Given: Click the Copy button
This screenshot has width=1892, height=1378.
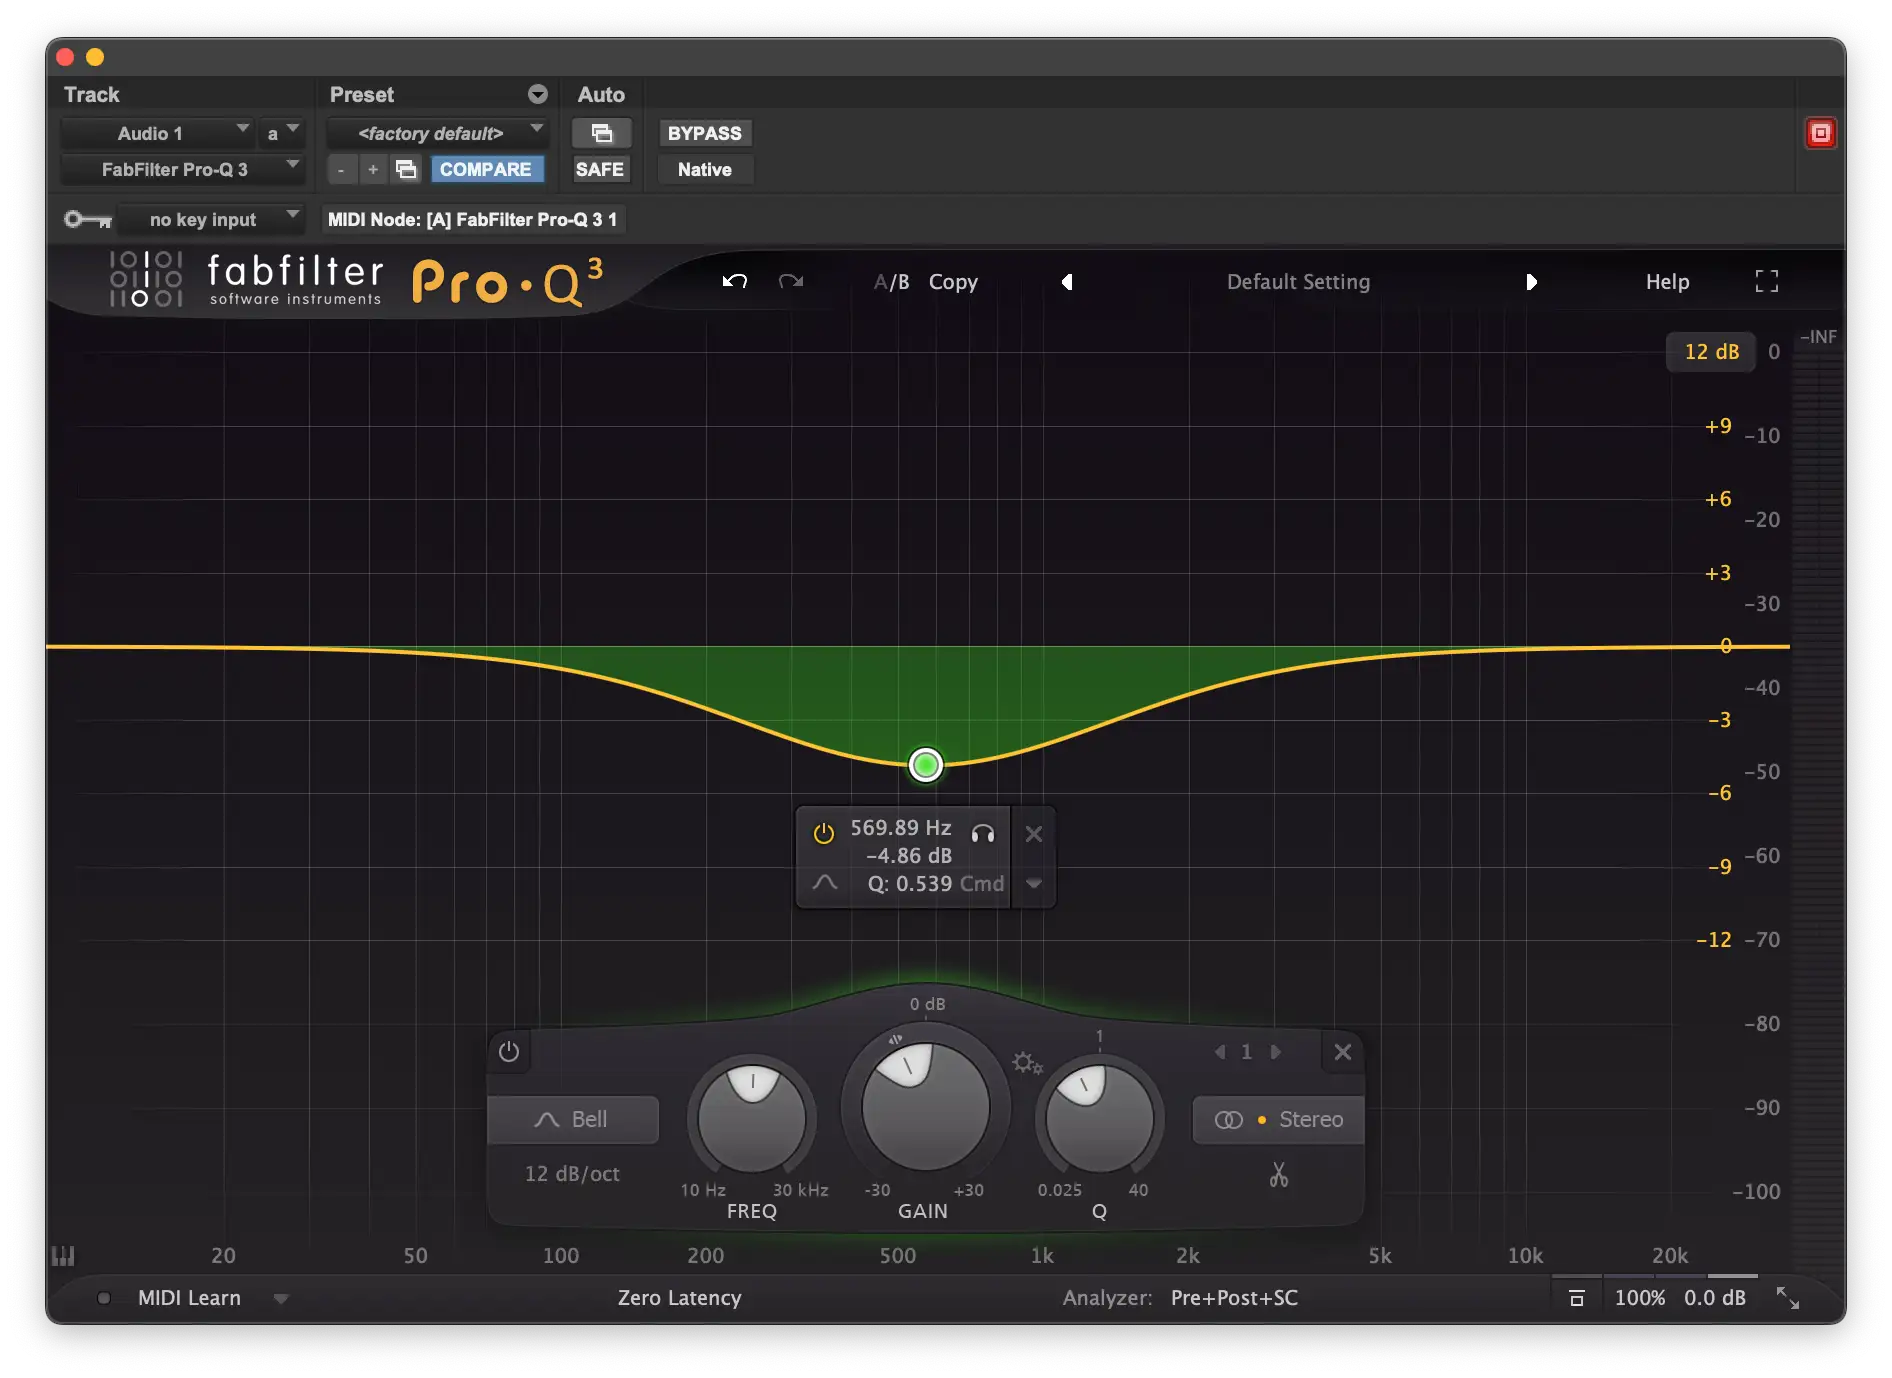Looking at the screenshot, I should pos(953,282).
